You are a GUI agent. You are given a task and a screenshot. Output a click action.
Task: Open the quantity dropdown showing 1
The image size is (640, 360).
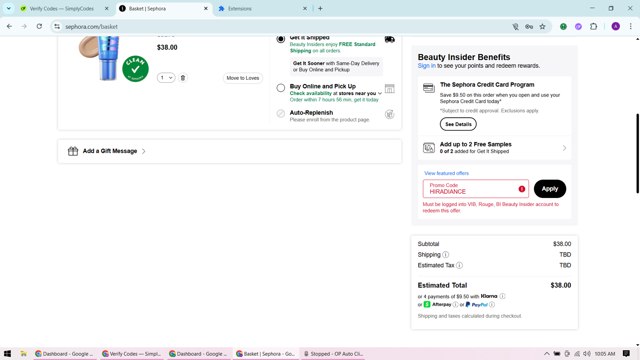tap(166, 78)
